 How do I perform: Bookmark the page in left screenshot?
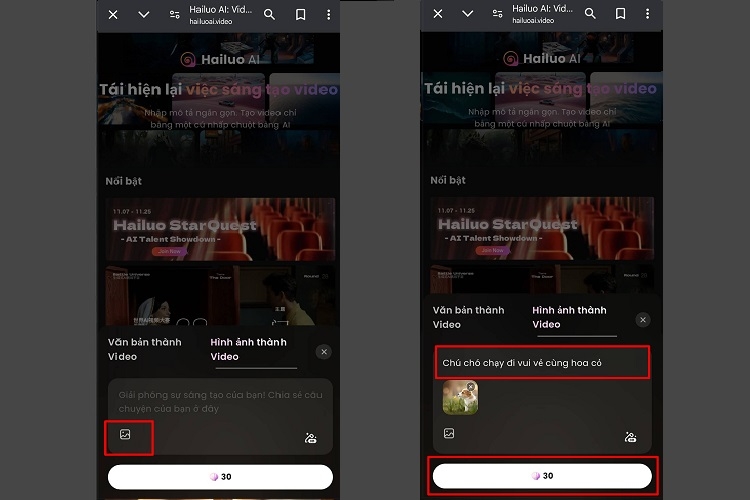(x=300, y=15)
